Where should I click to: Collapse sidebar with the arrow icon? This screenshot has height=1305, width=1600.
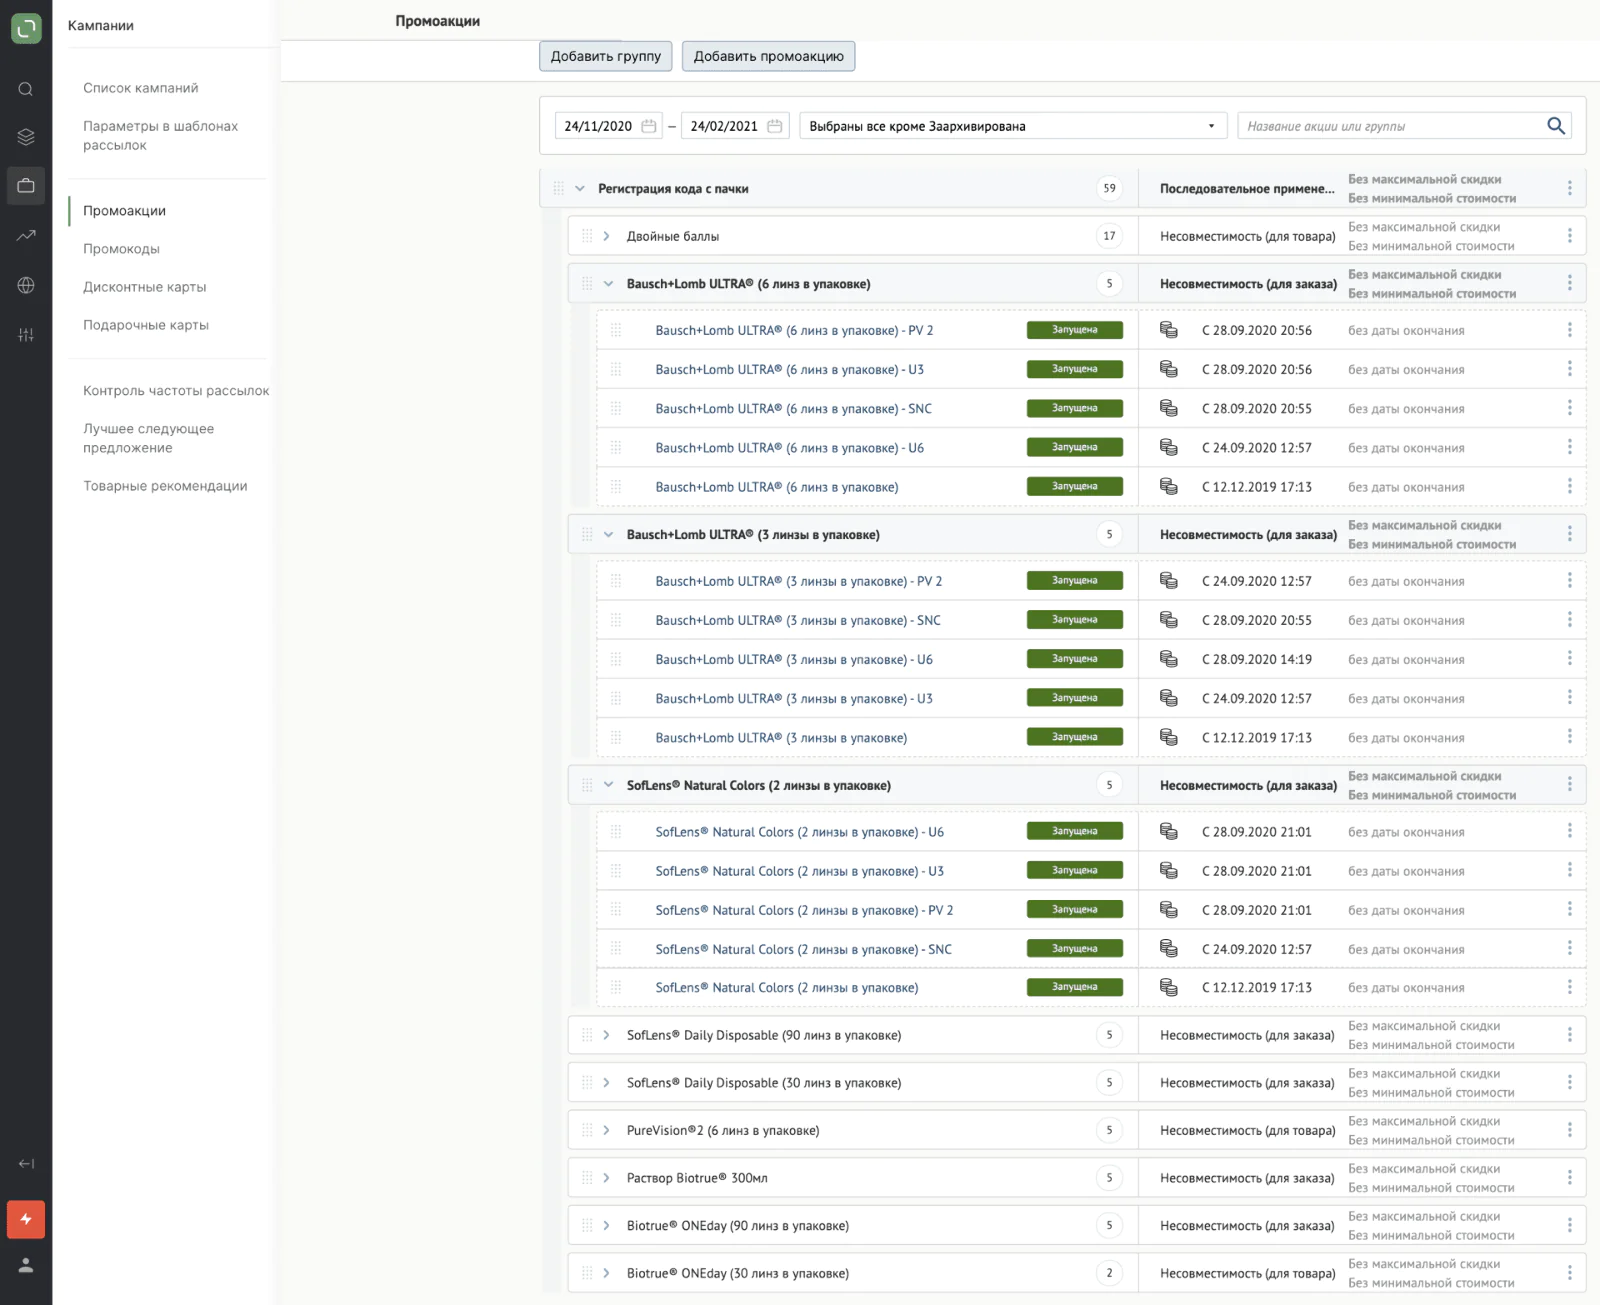[26, 1163]
